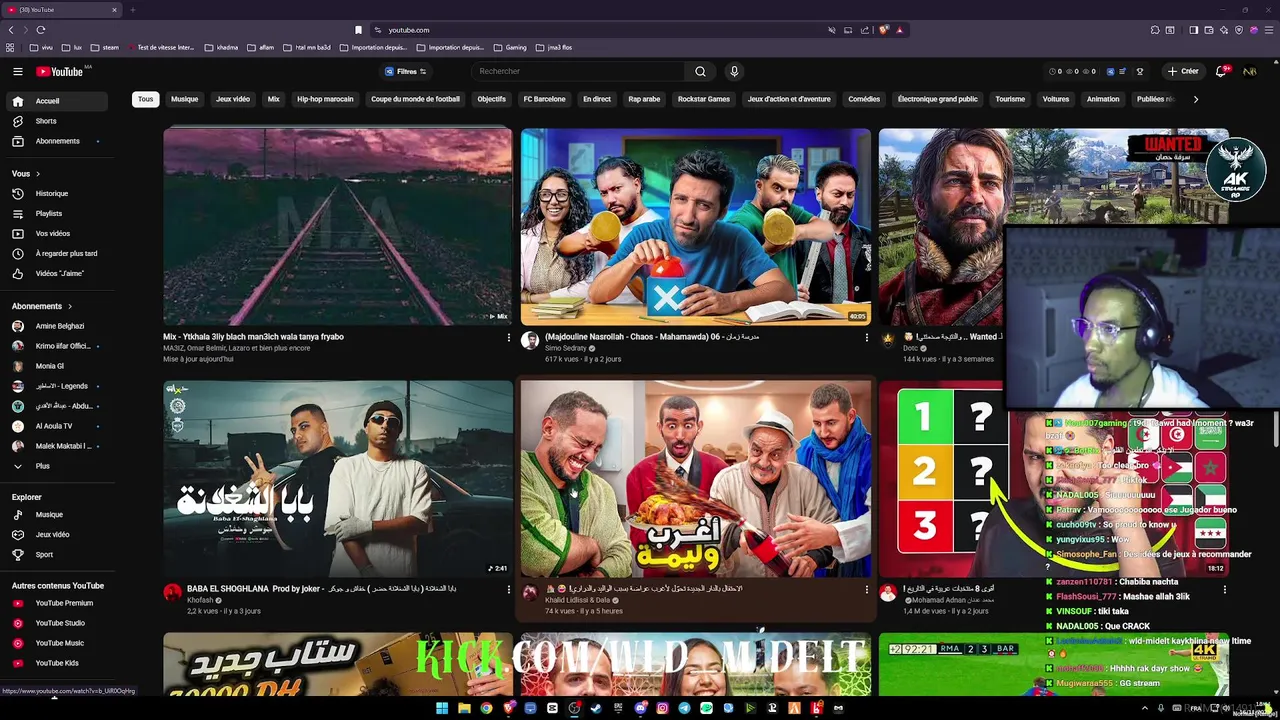Open Shorts in the sidebar
The image size is (1280, 720).
(x=55, y=121)
